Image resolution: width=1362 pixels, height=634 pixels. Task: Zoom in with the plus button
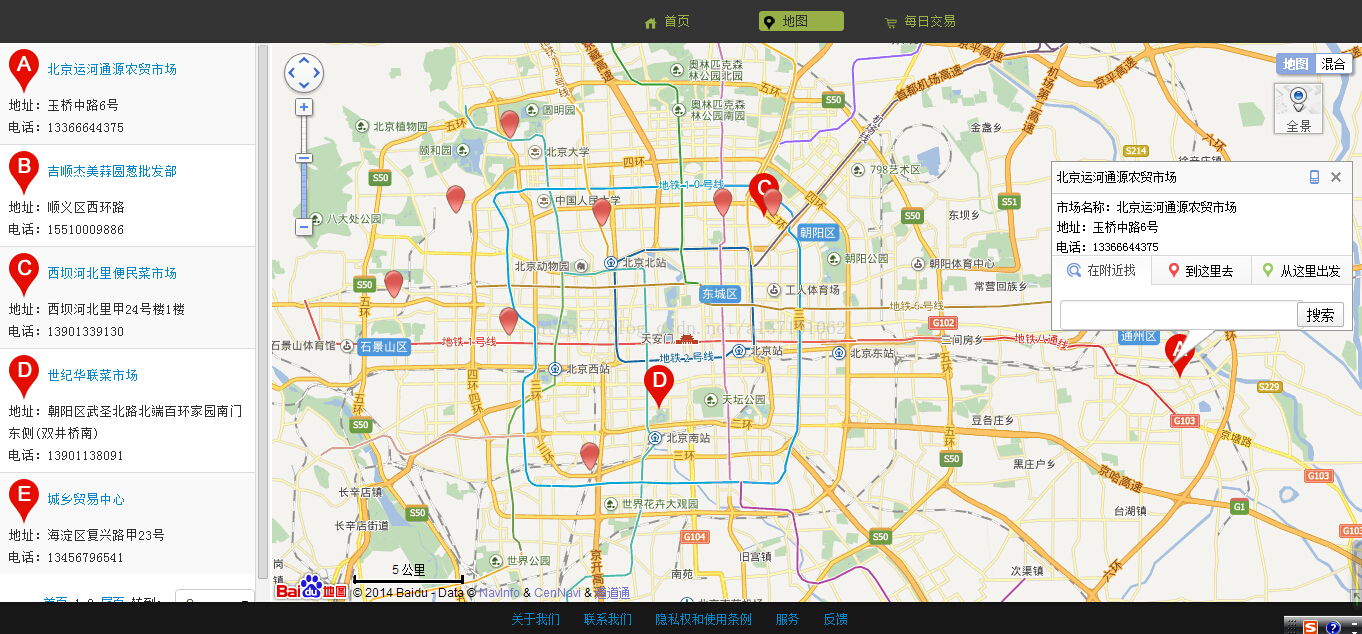pyautogui.click(x=304, y=107)
